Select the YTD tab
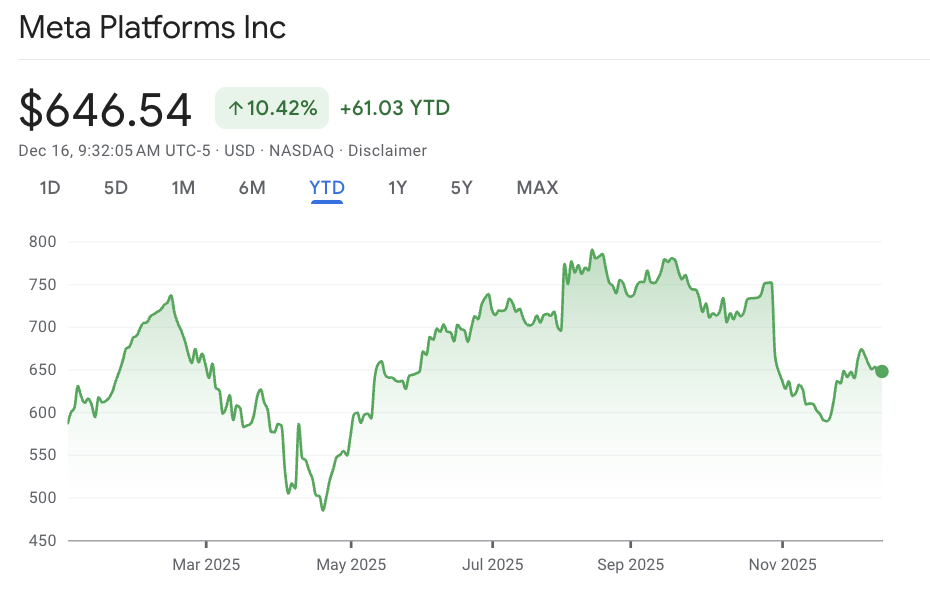The width and height of the screenshot is (930, 590). [327, 187]
